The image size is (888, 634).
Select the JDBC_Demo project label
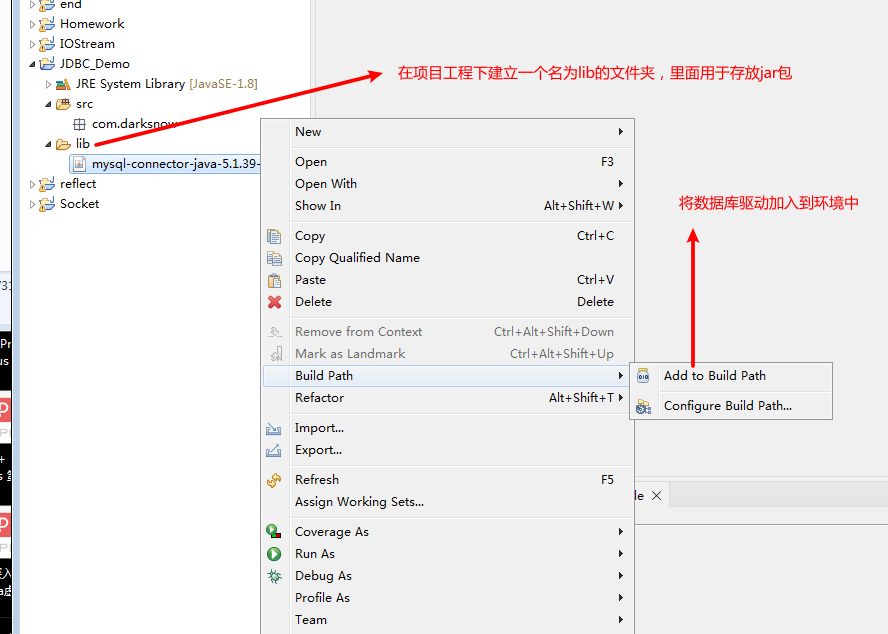95,64
